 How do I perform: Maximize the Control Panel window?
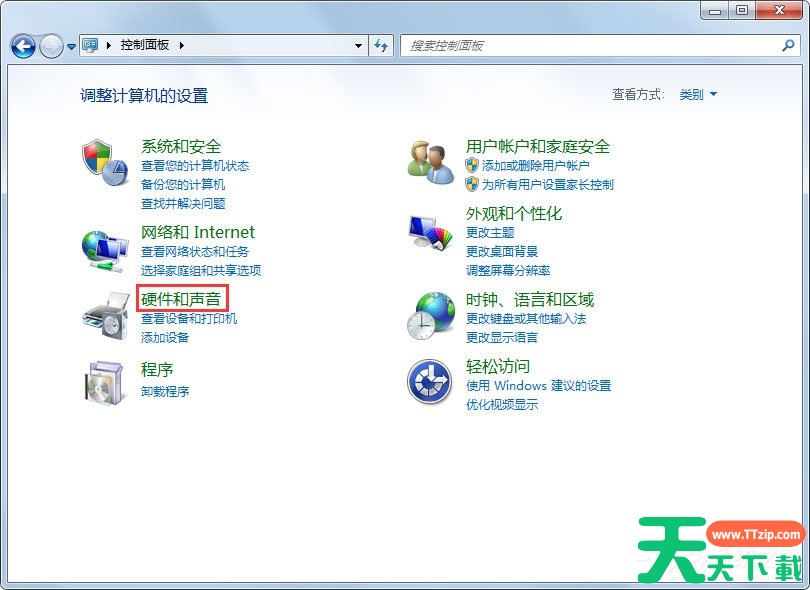click(x=742, y=10)
